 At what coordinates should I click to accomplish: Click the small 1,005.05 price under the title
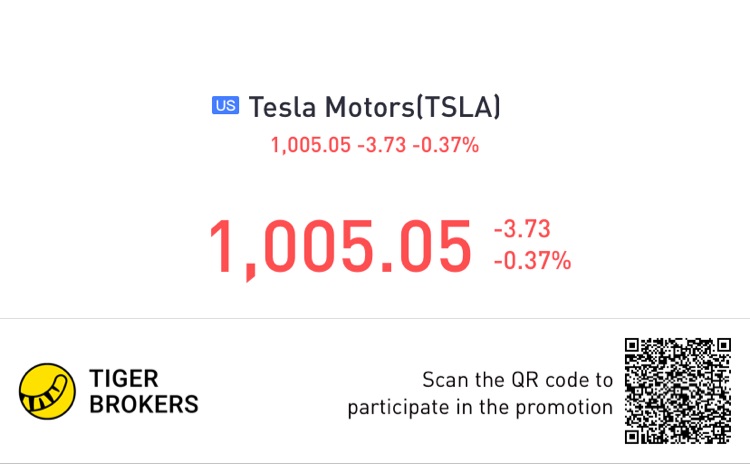click(311, 145)
